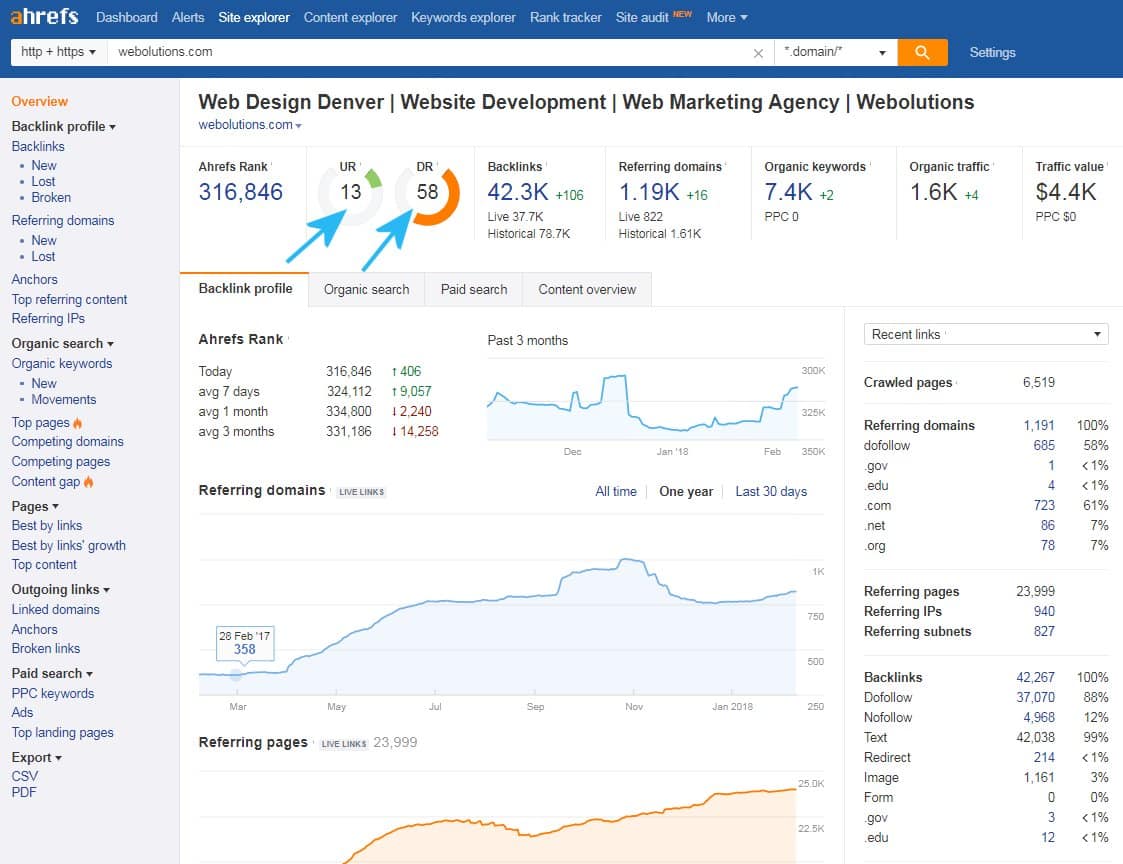1123x864 pixels.
Task: Open the Recent links dropdown
Action: point(986,335)
